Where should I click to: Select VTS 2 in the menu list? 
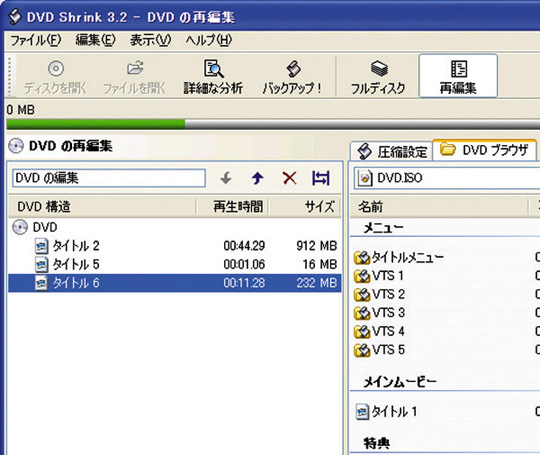coord(388,294)
